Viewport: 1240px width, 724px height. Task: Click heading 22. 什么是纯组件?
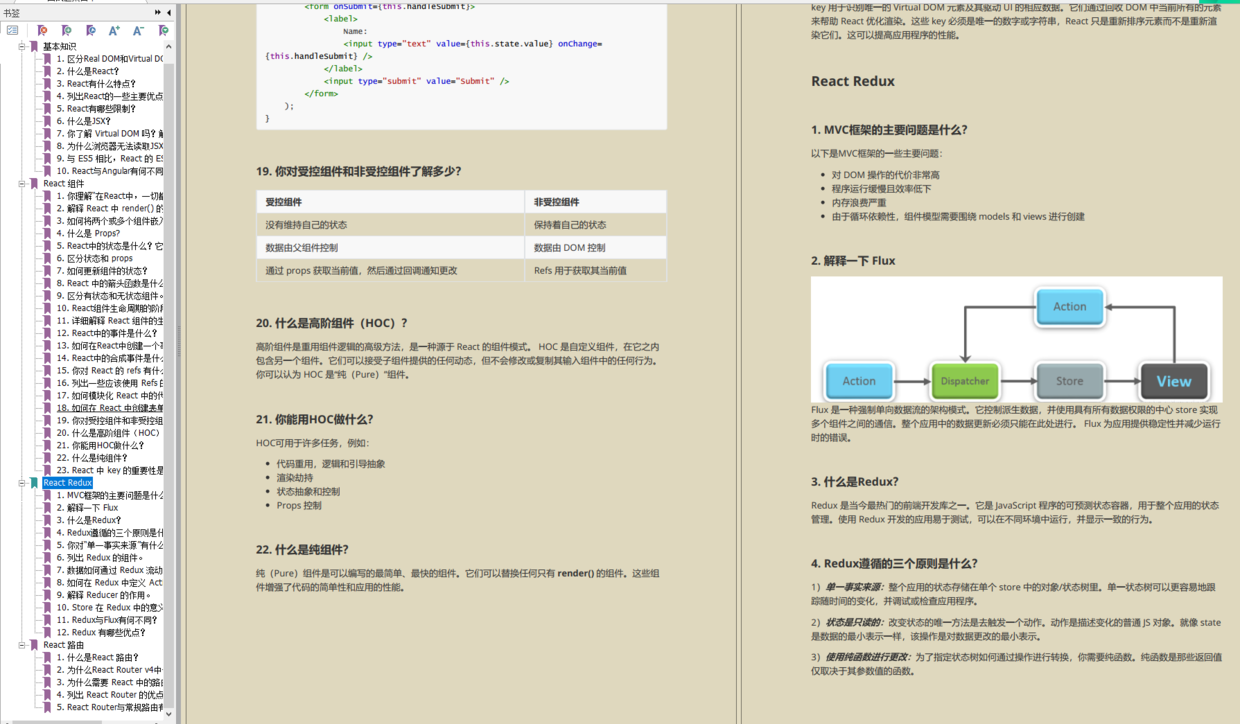tap(302, 549)
